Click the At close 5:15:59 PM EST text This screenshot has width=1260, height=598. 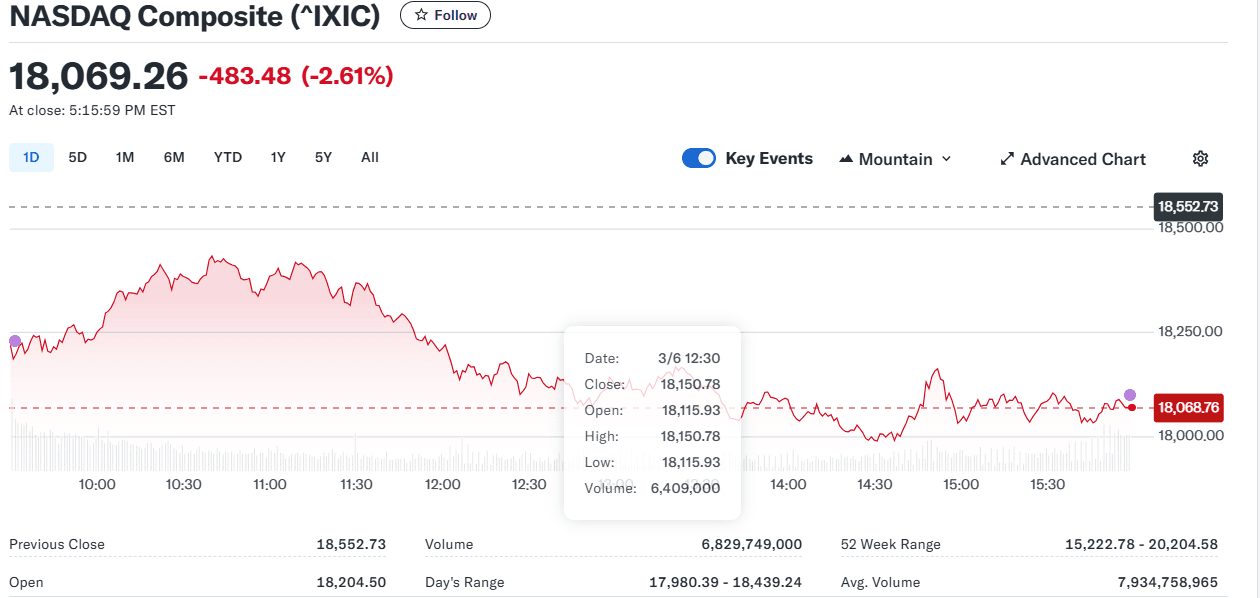[x=92, y=111]
